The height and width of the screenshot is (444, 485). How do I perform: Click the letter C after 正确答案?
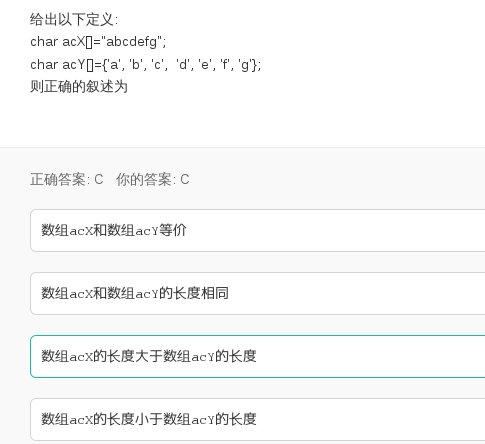pos(99,179)
